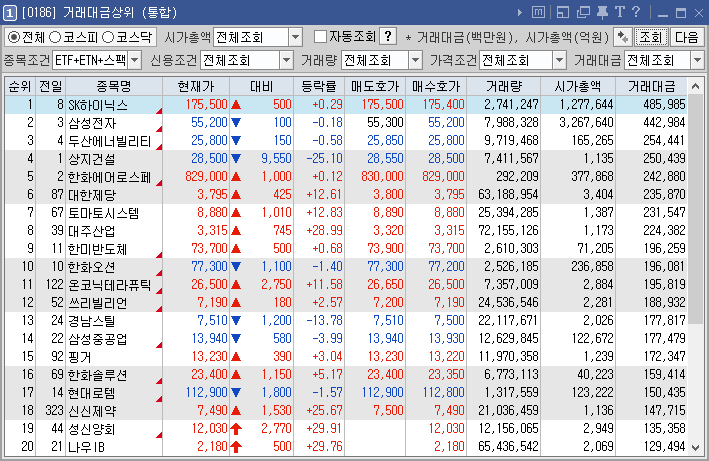This screenshot has height=461, width=709.
Task: Select the 코스피 radio button
Action: [55, 37]
